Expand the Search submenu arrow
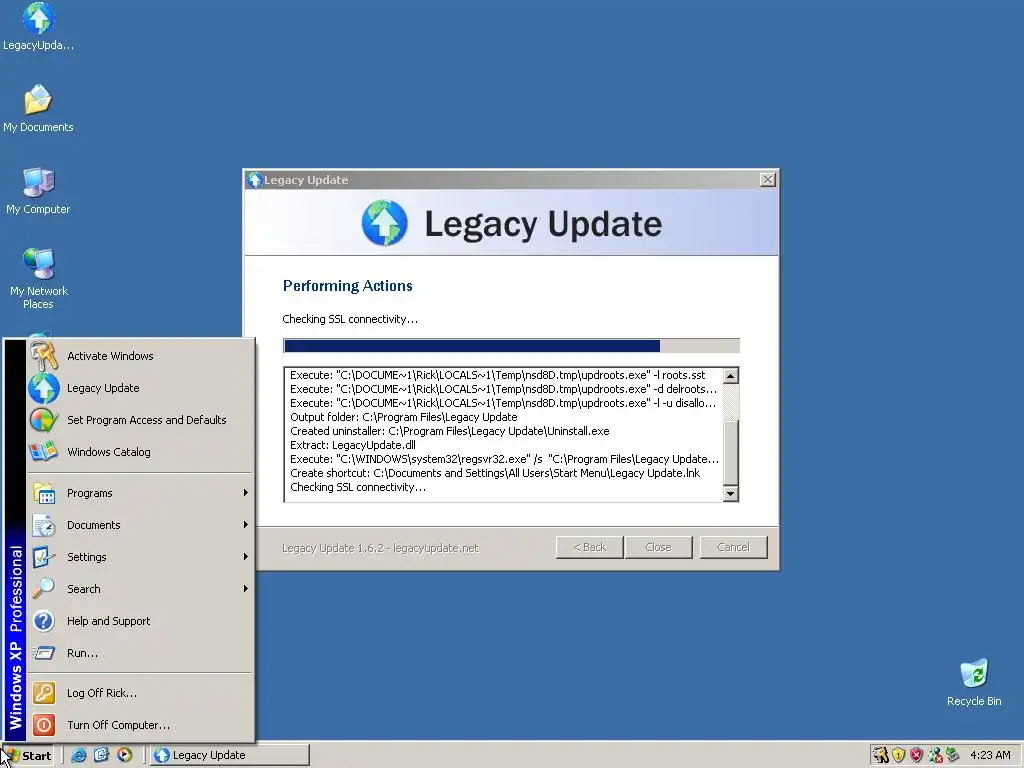 click(246, 589)
